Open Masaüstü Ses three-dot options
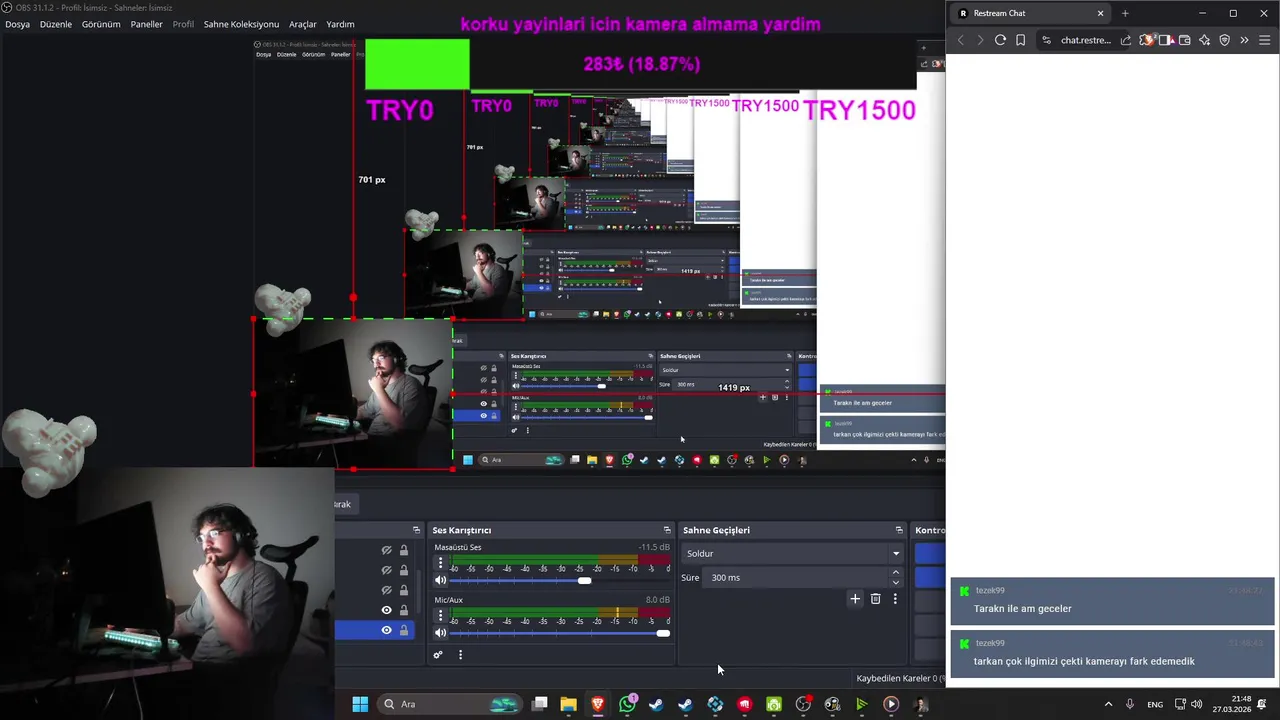This screenshot has height=720, width=1280. pos(440,563)
